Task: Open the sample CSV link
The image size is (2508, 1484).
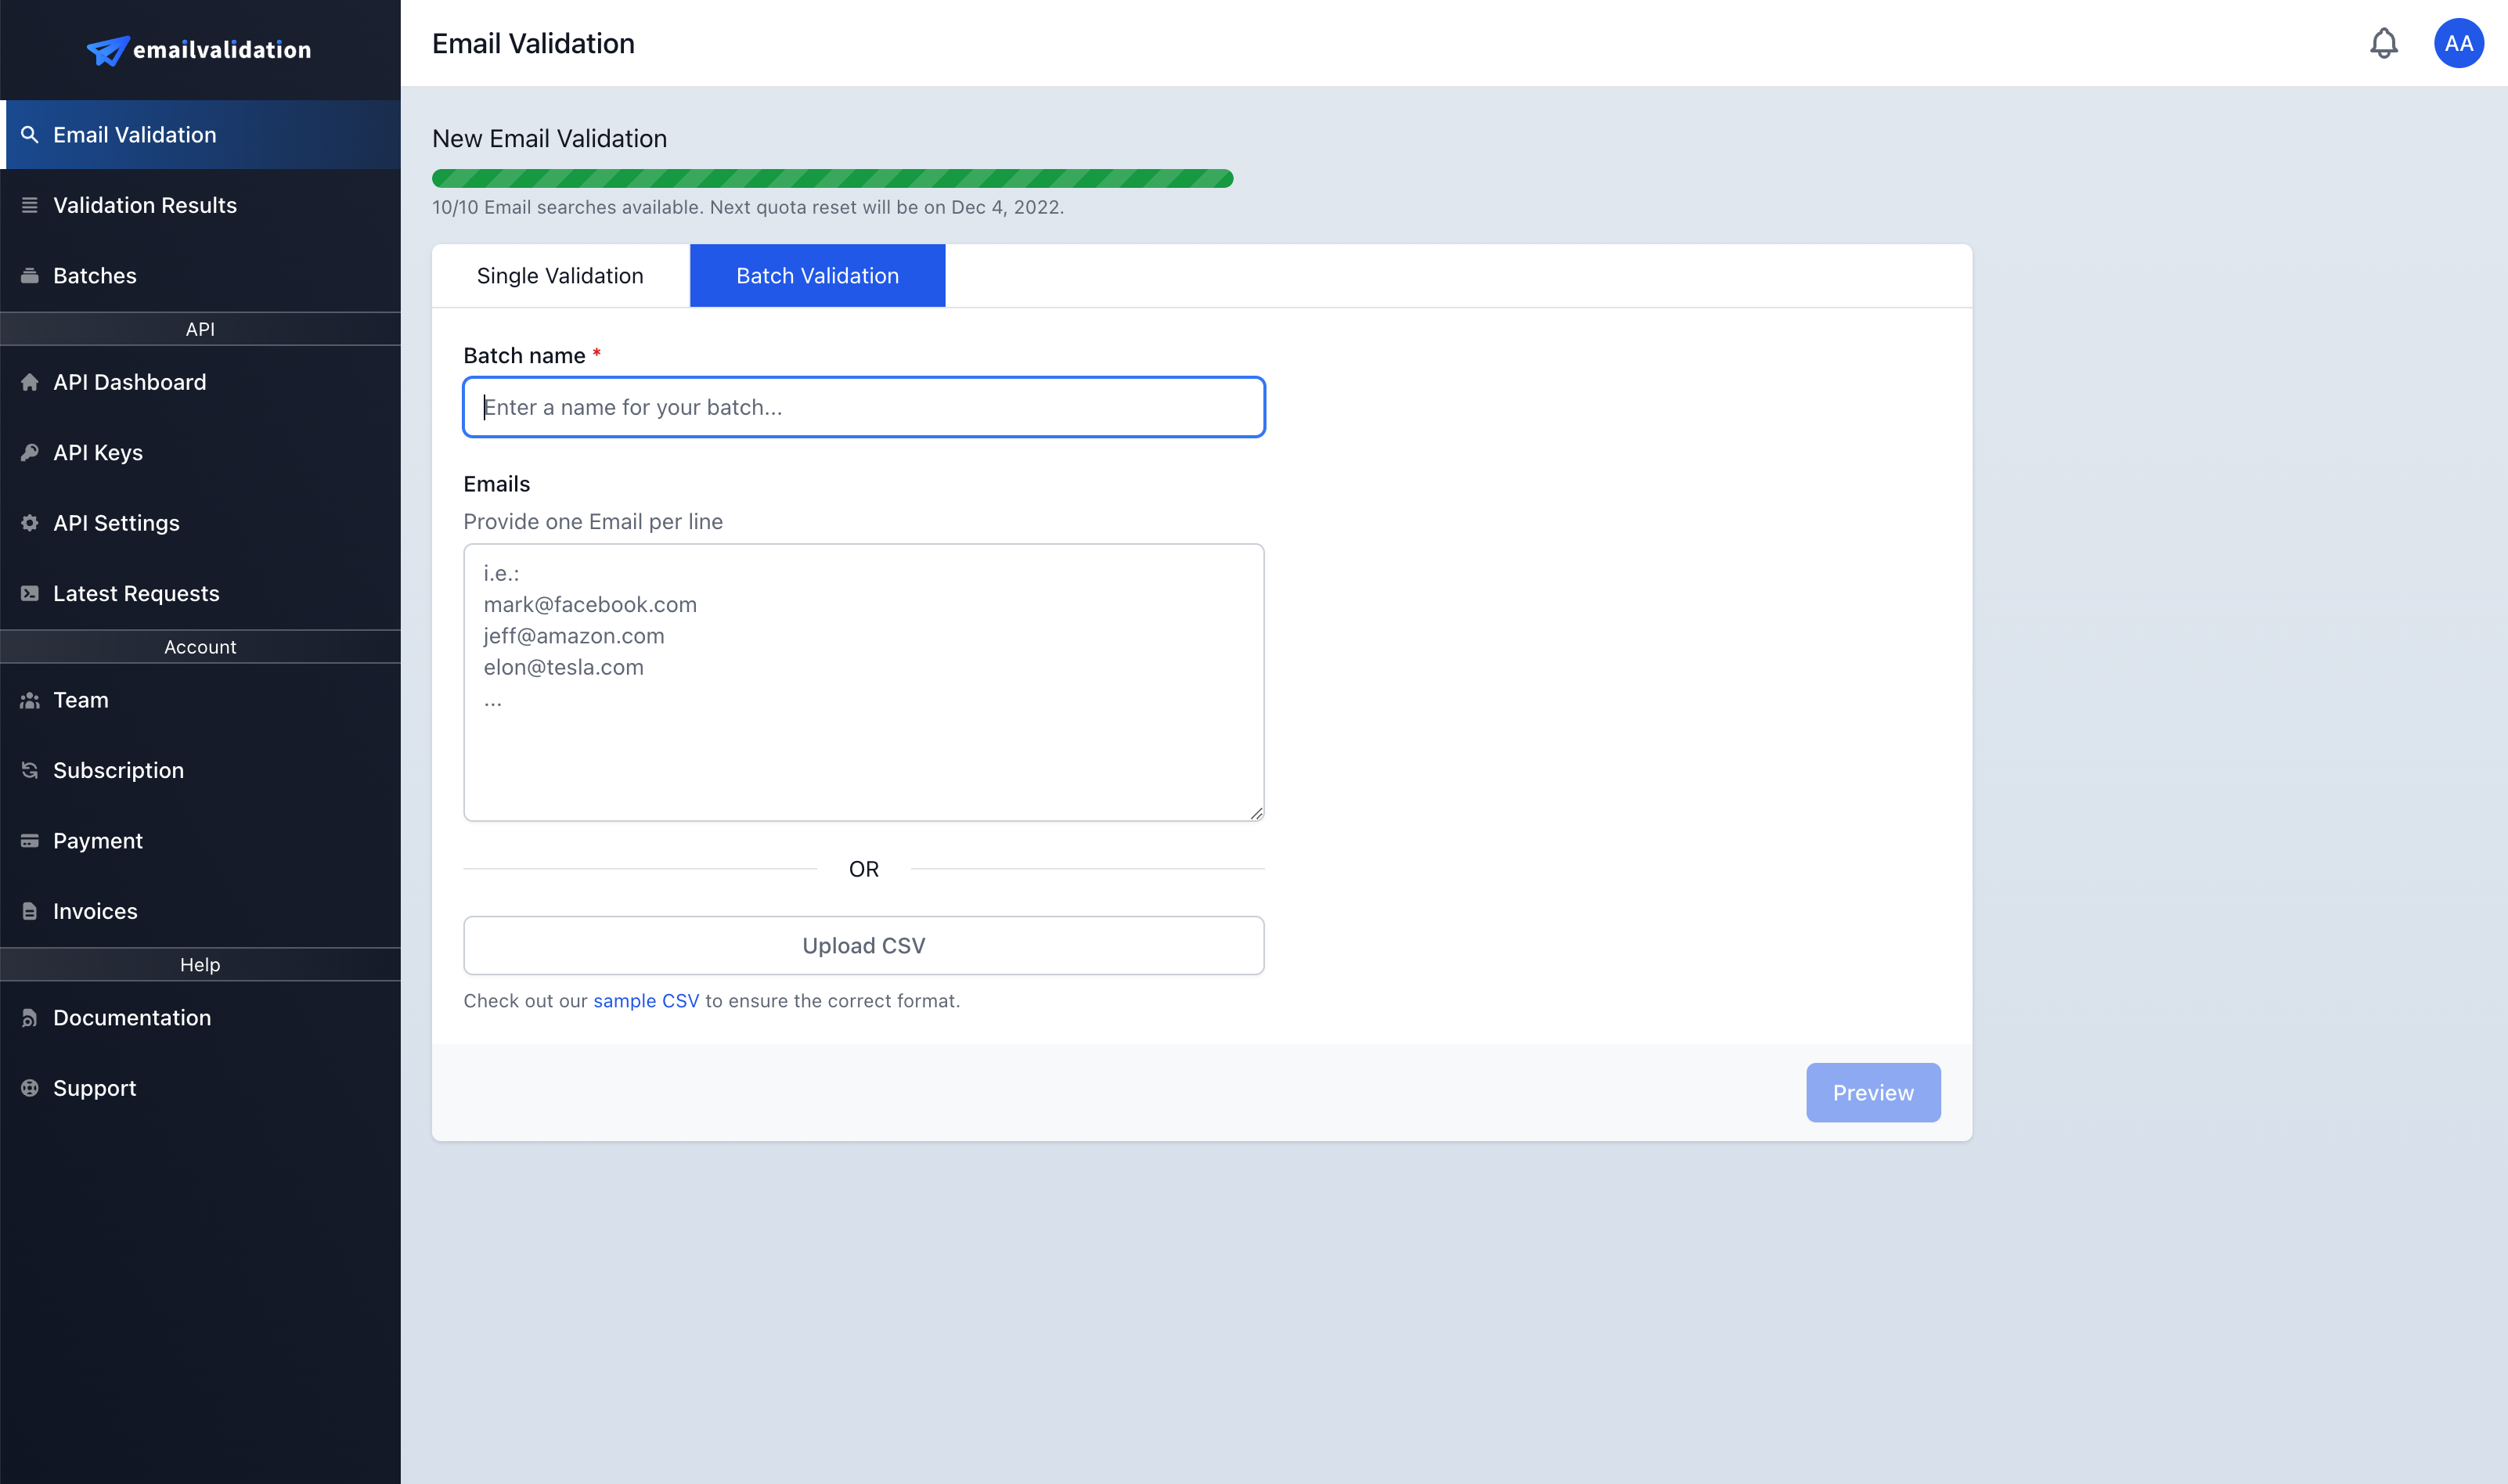Action: [646, 1000]
